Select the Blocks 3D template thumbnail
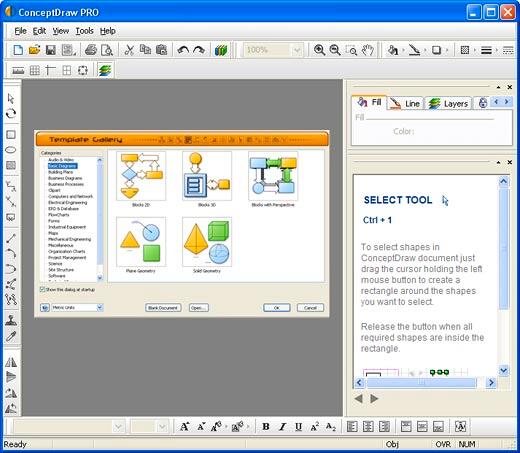Viewport: 520px width, 453px height. pyautogui.click(x=207, y=176)
